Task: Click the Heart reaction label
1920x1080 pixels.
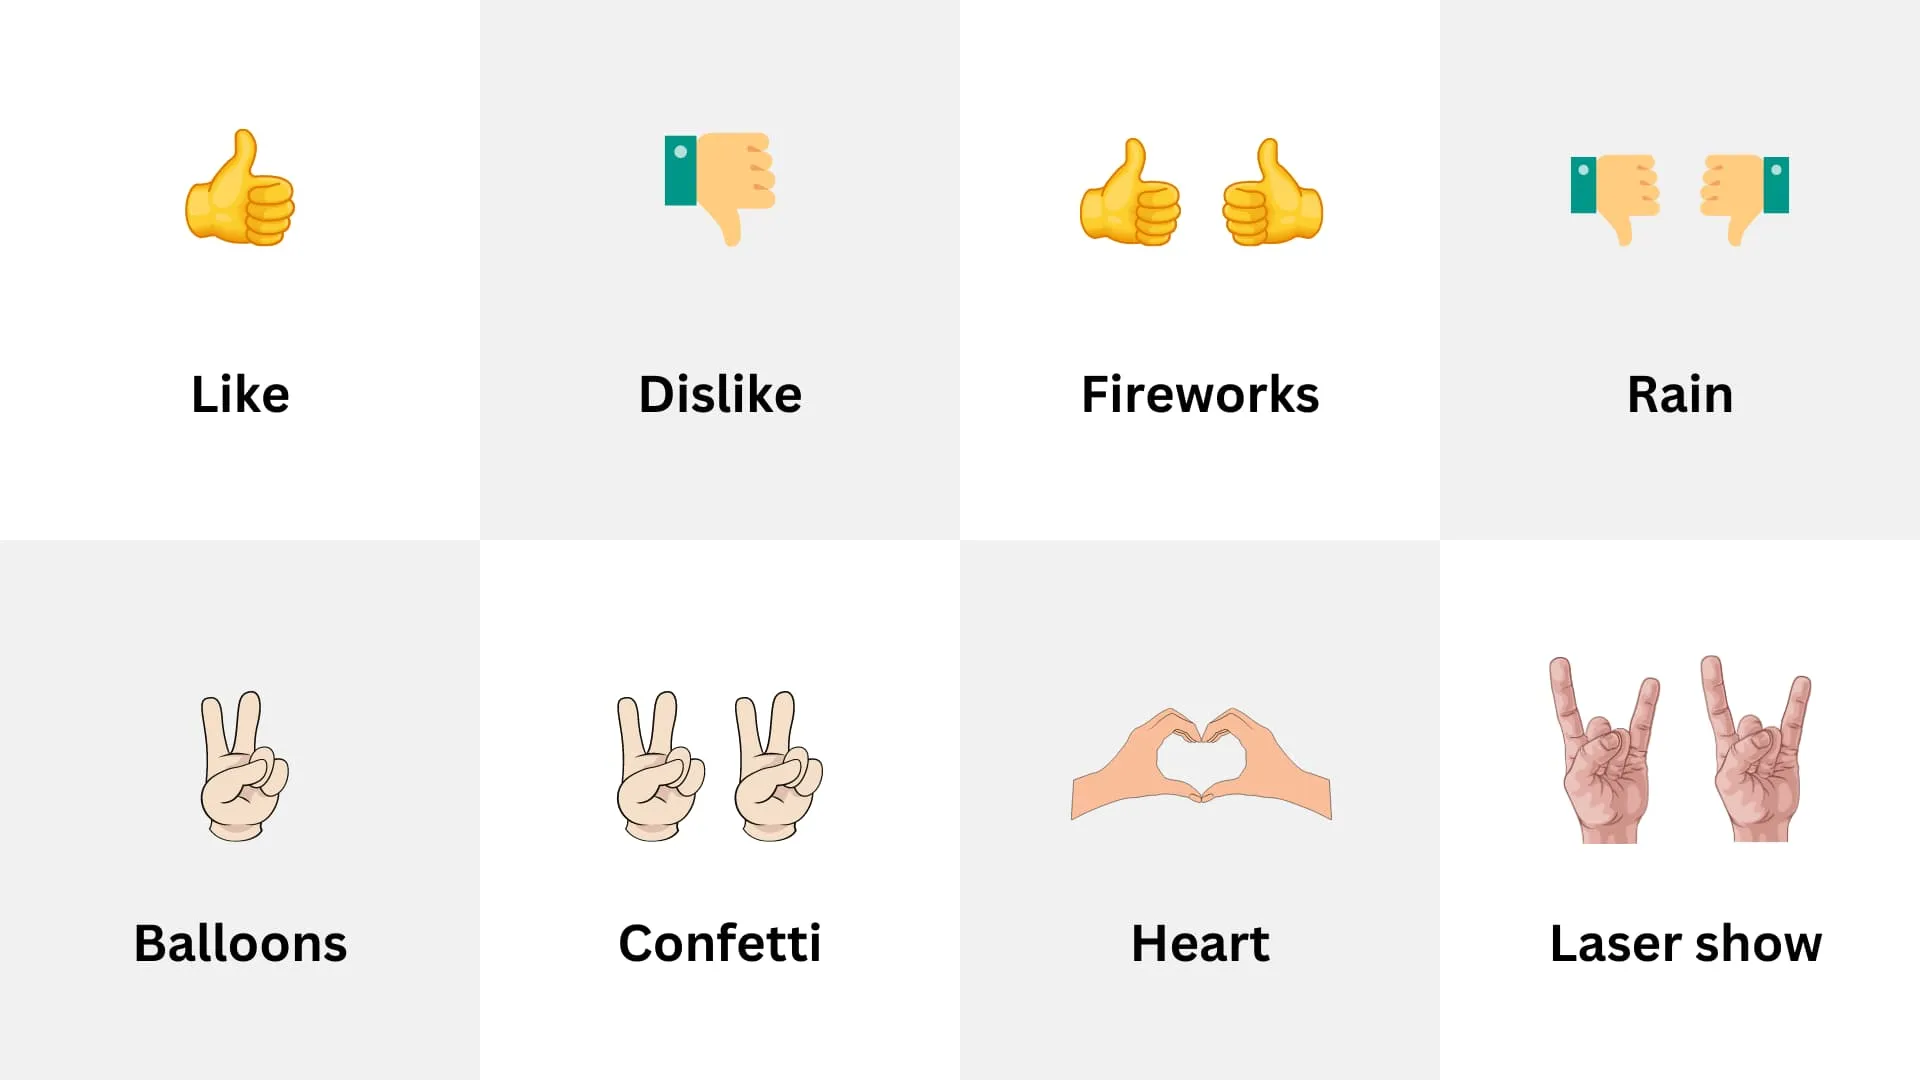Action: [1200, 942]
